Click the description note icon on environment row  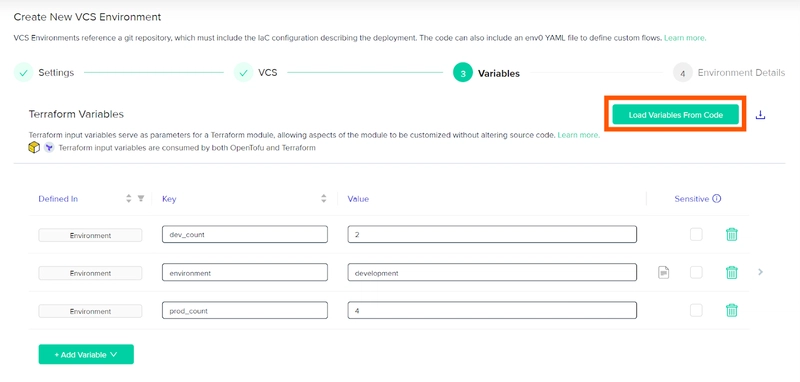click(663, 272)
